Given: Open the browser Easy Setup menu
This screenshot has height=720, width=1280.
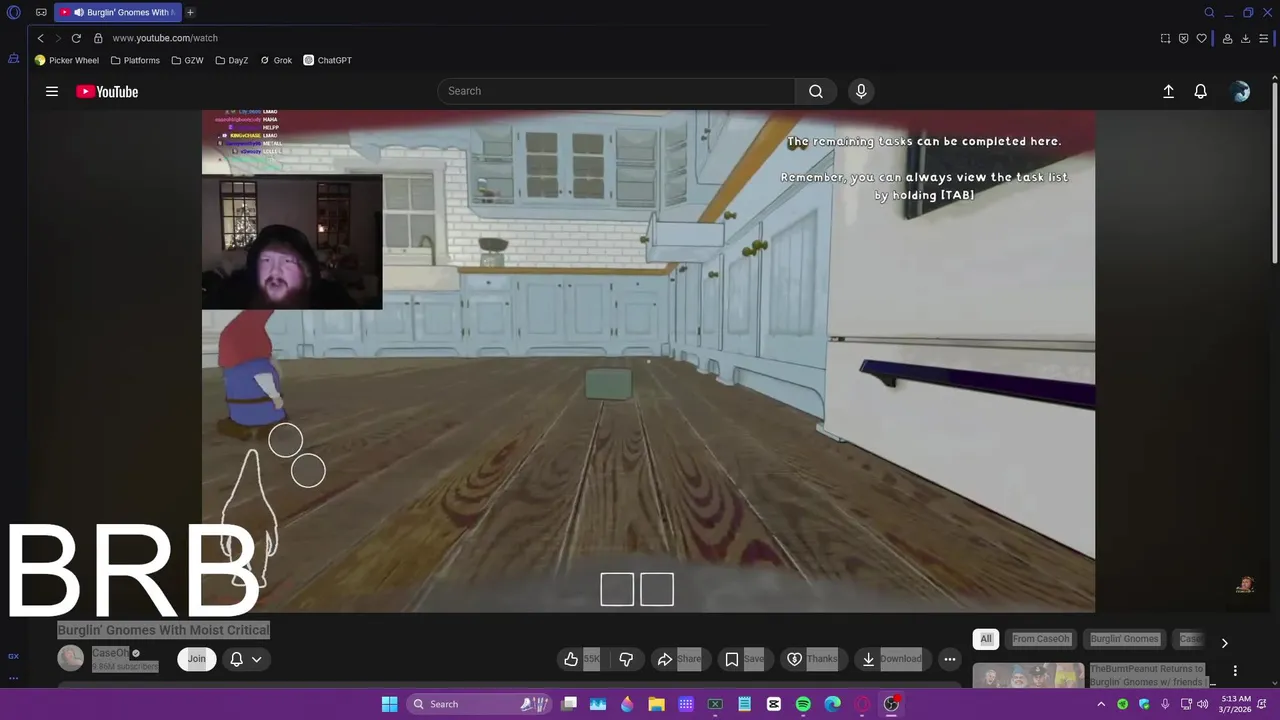Looking at the screenshot, I should pyautogui.click(x=1263, y=38).
